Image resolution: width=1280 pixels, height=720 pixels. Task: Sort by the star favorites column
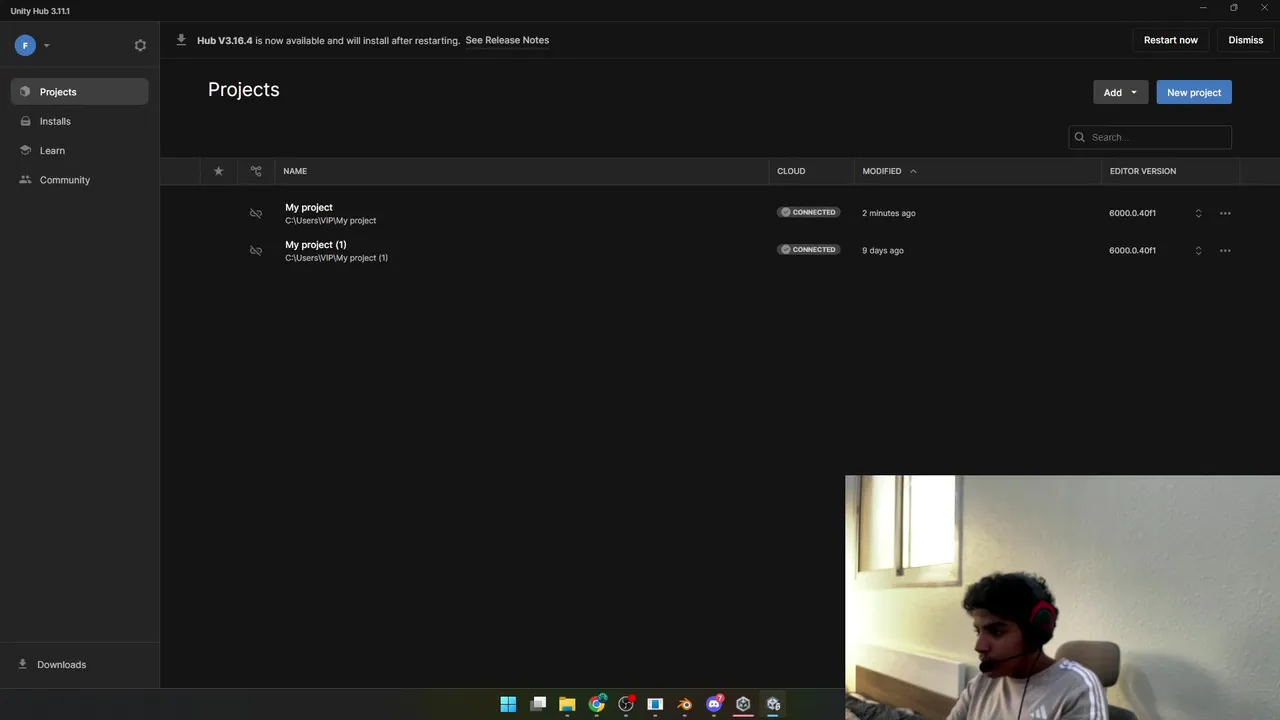[x=219, y=171]
